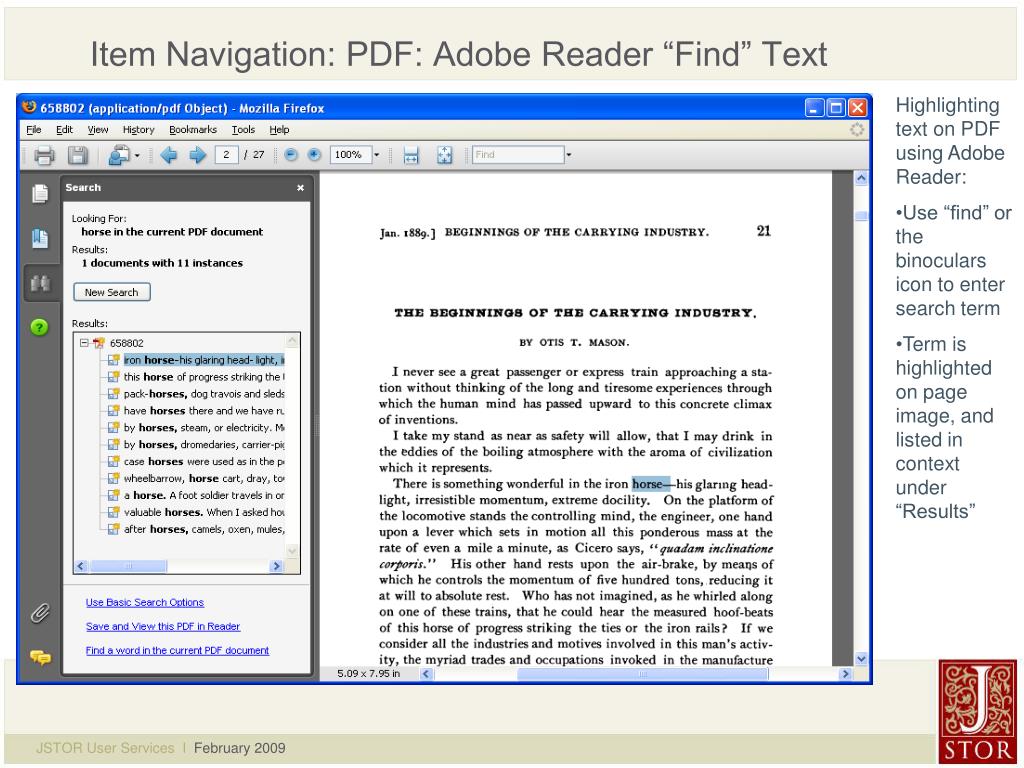1024x768 pixels.
Task: Click the document vertical scrollbar thumb
Action: [x=861, y=216]
